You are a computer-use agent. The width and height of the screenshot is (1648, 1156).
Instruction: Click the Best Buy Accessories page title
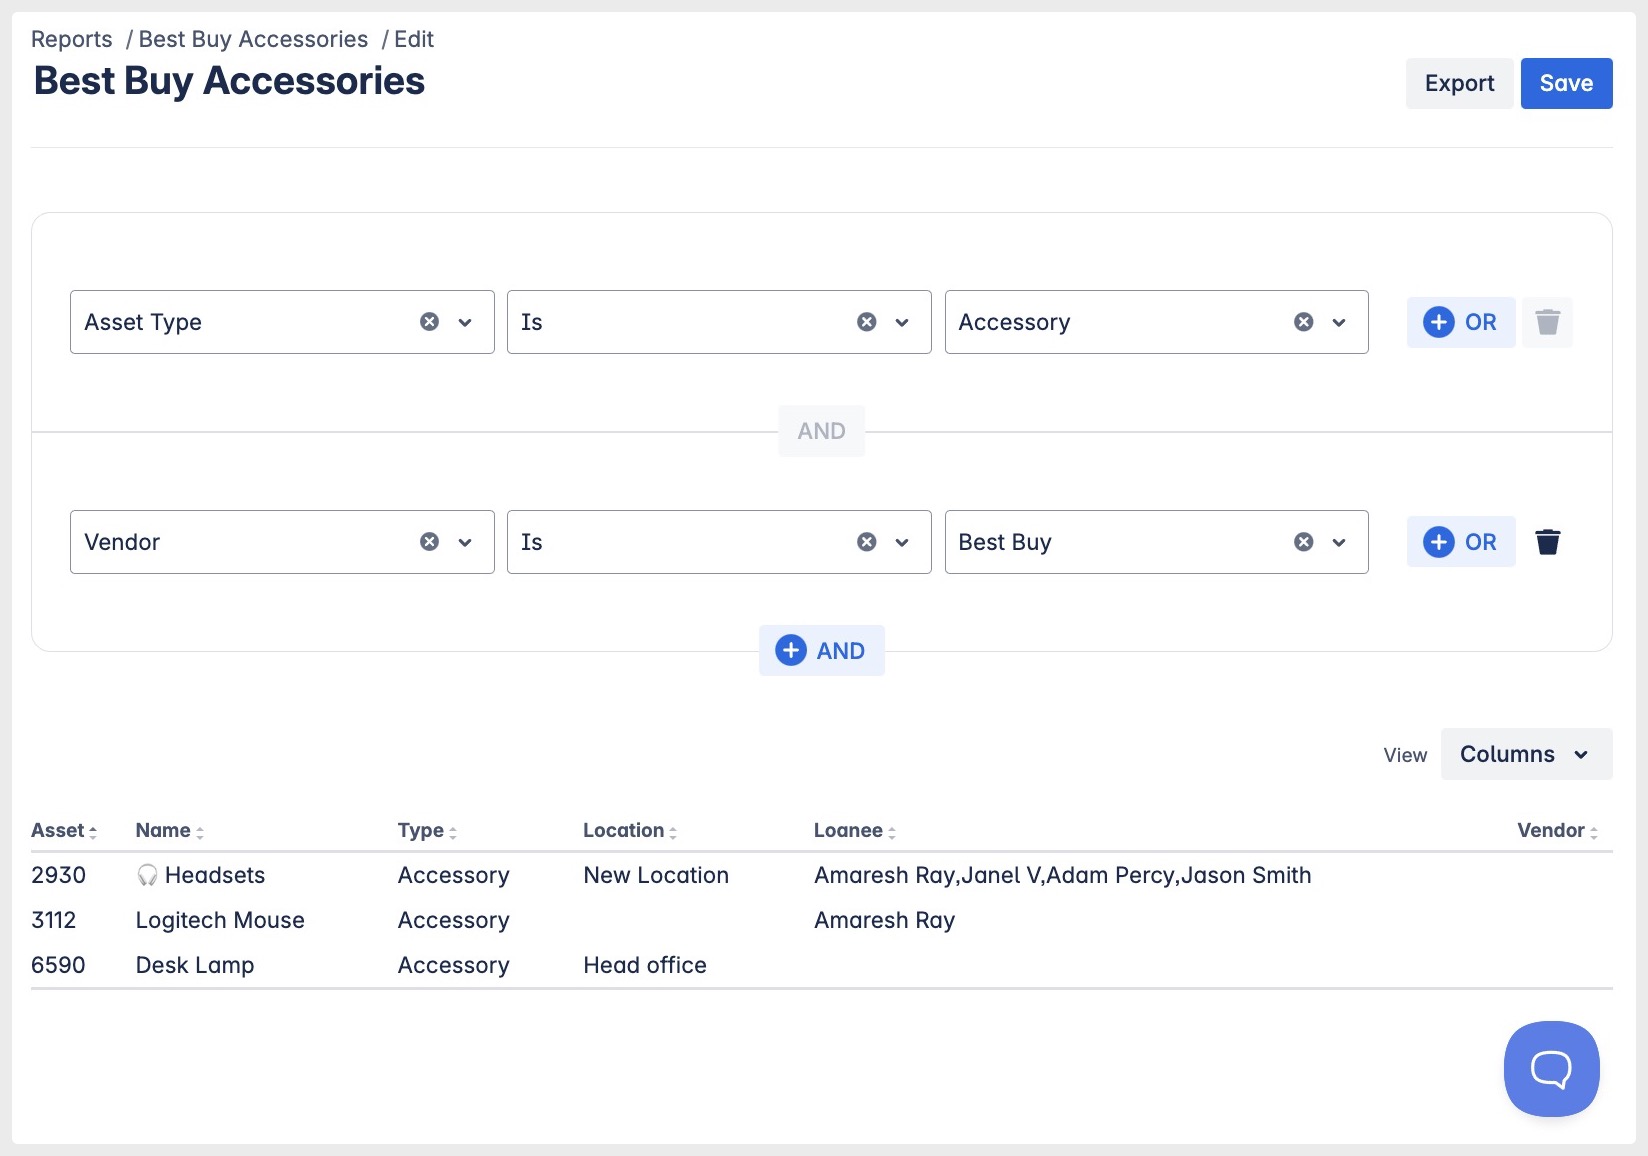[229, 81]
